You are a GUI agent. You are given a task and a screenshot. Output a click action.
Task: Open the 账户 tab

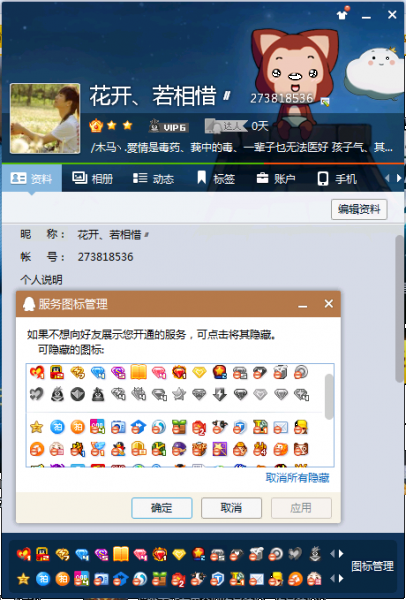click(x=276, y=178)
